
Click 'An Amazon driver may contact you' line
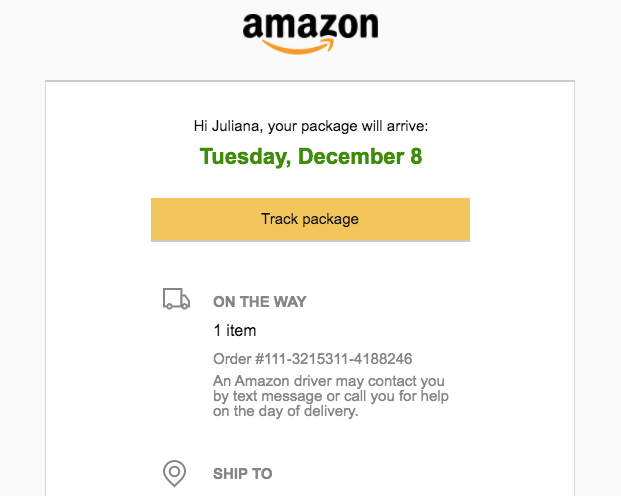[329, 381]
